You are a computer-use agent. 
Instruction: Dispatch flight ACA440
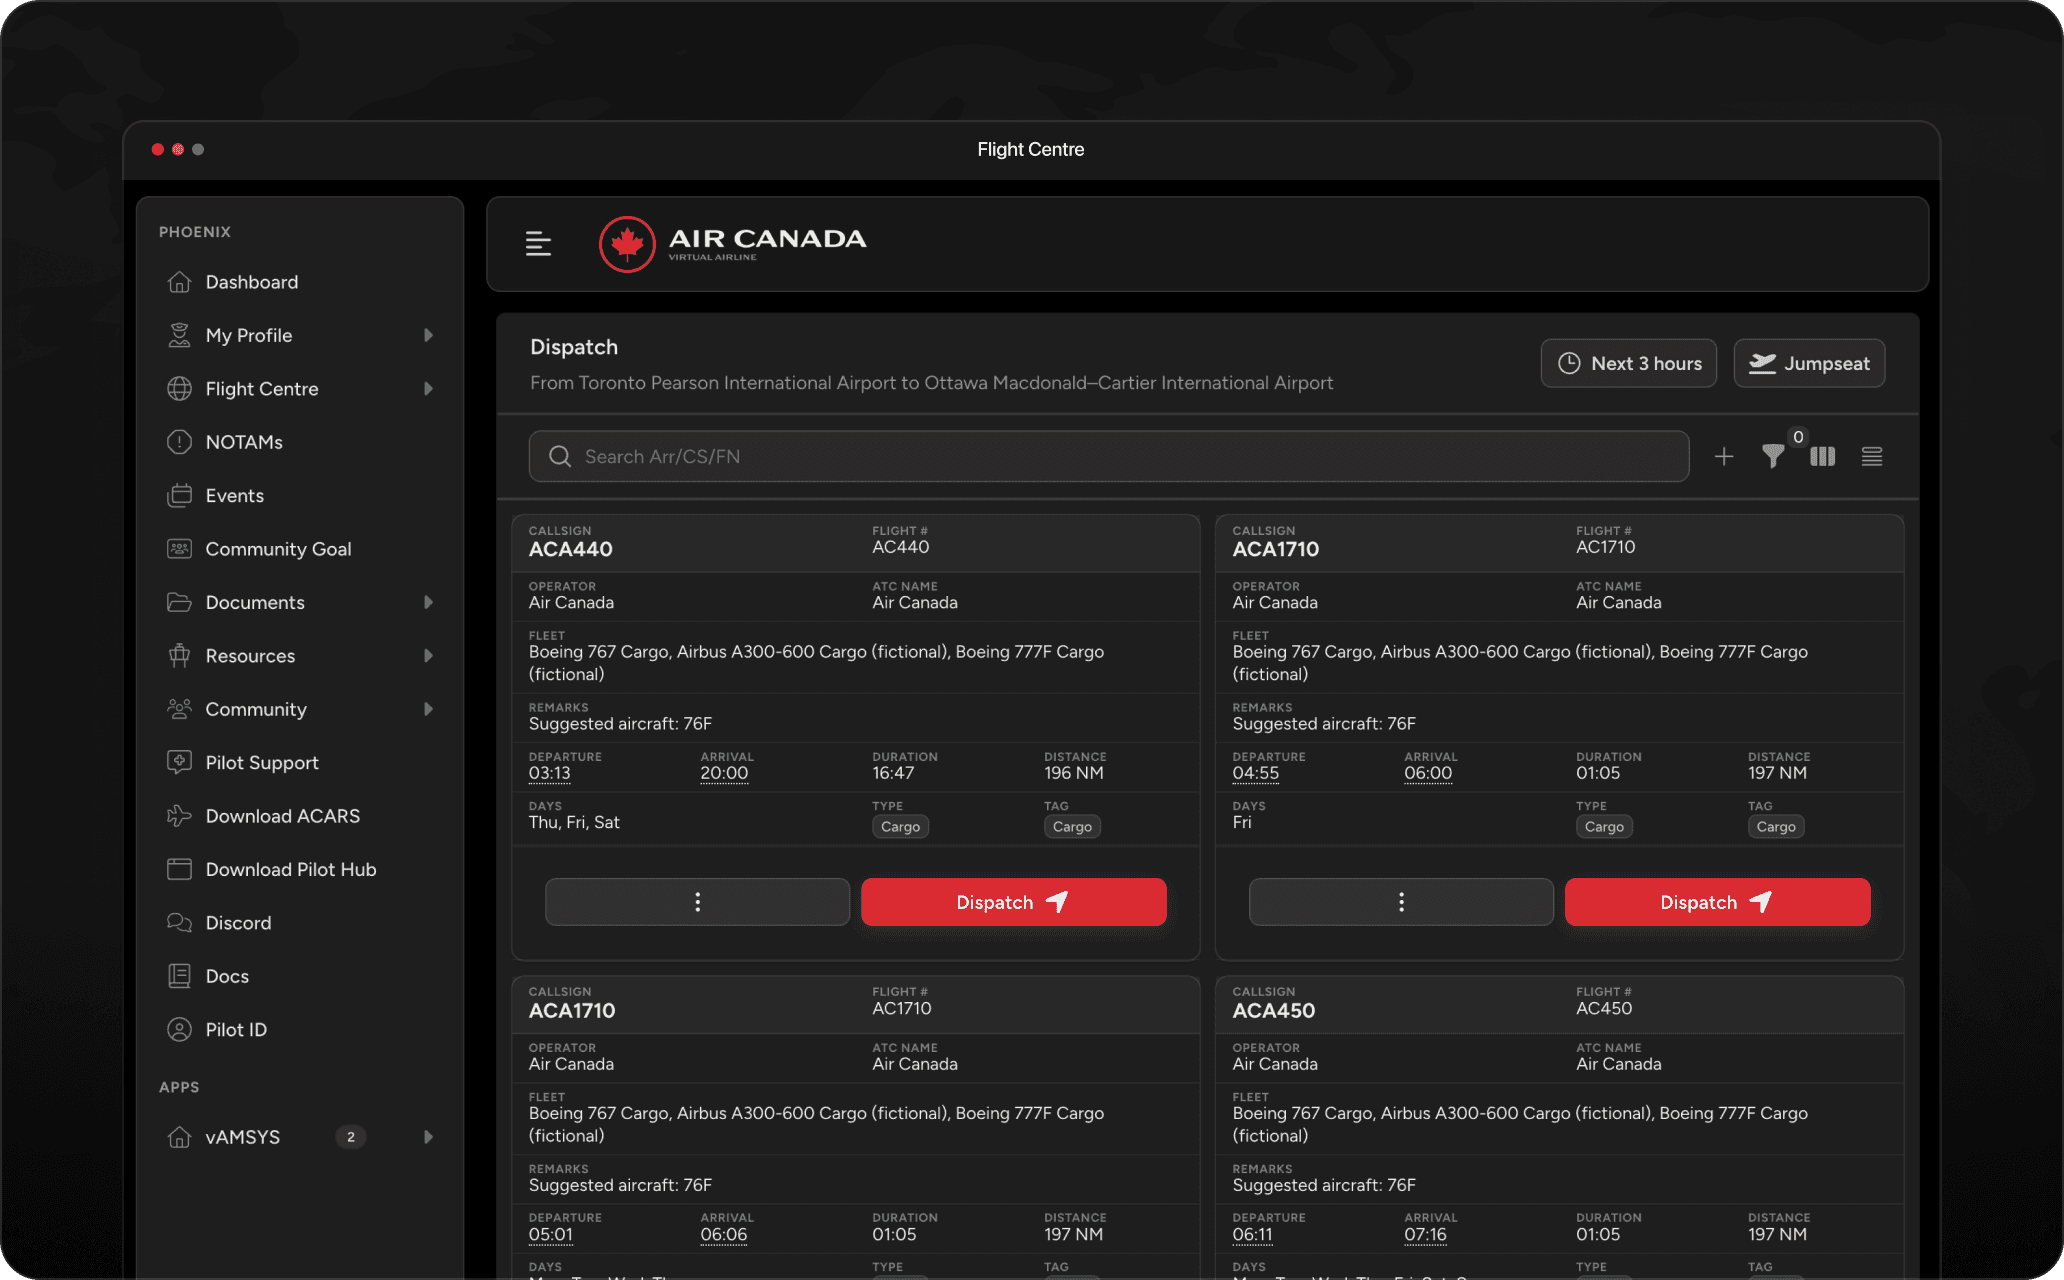(1013, 901)
